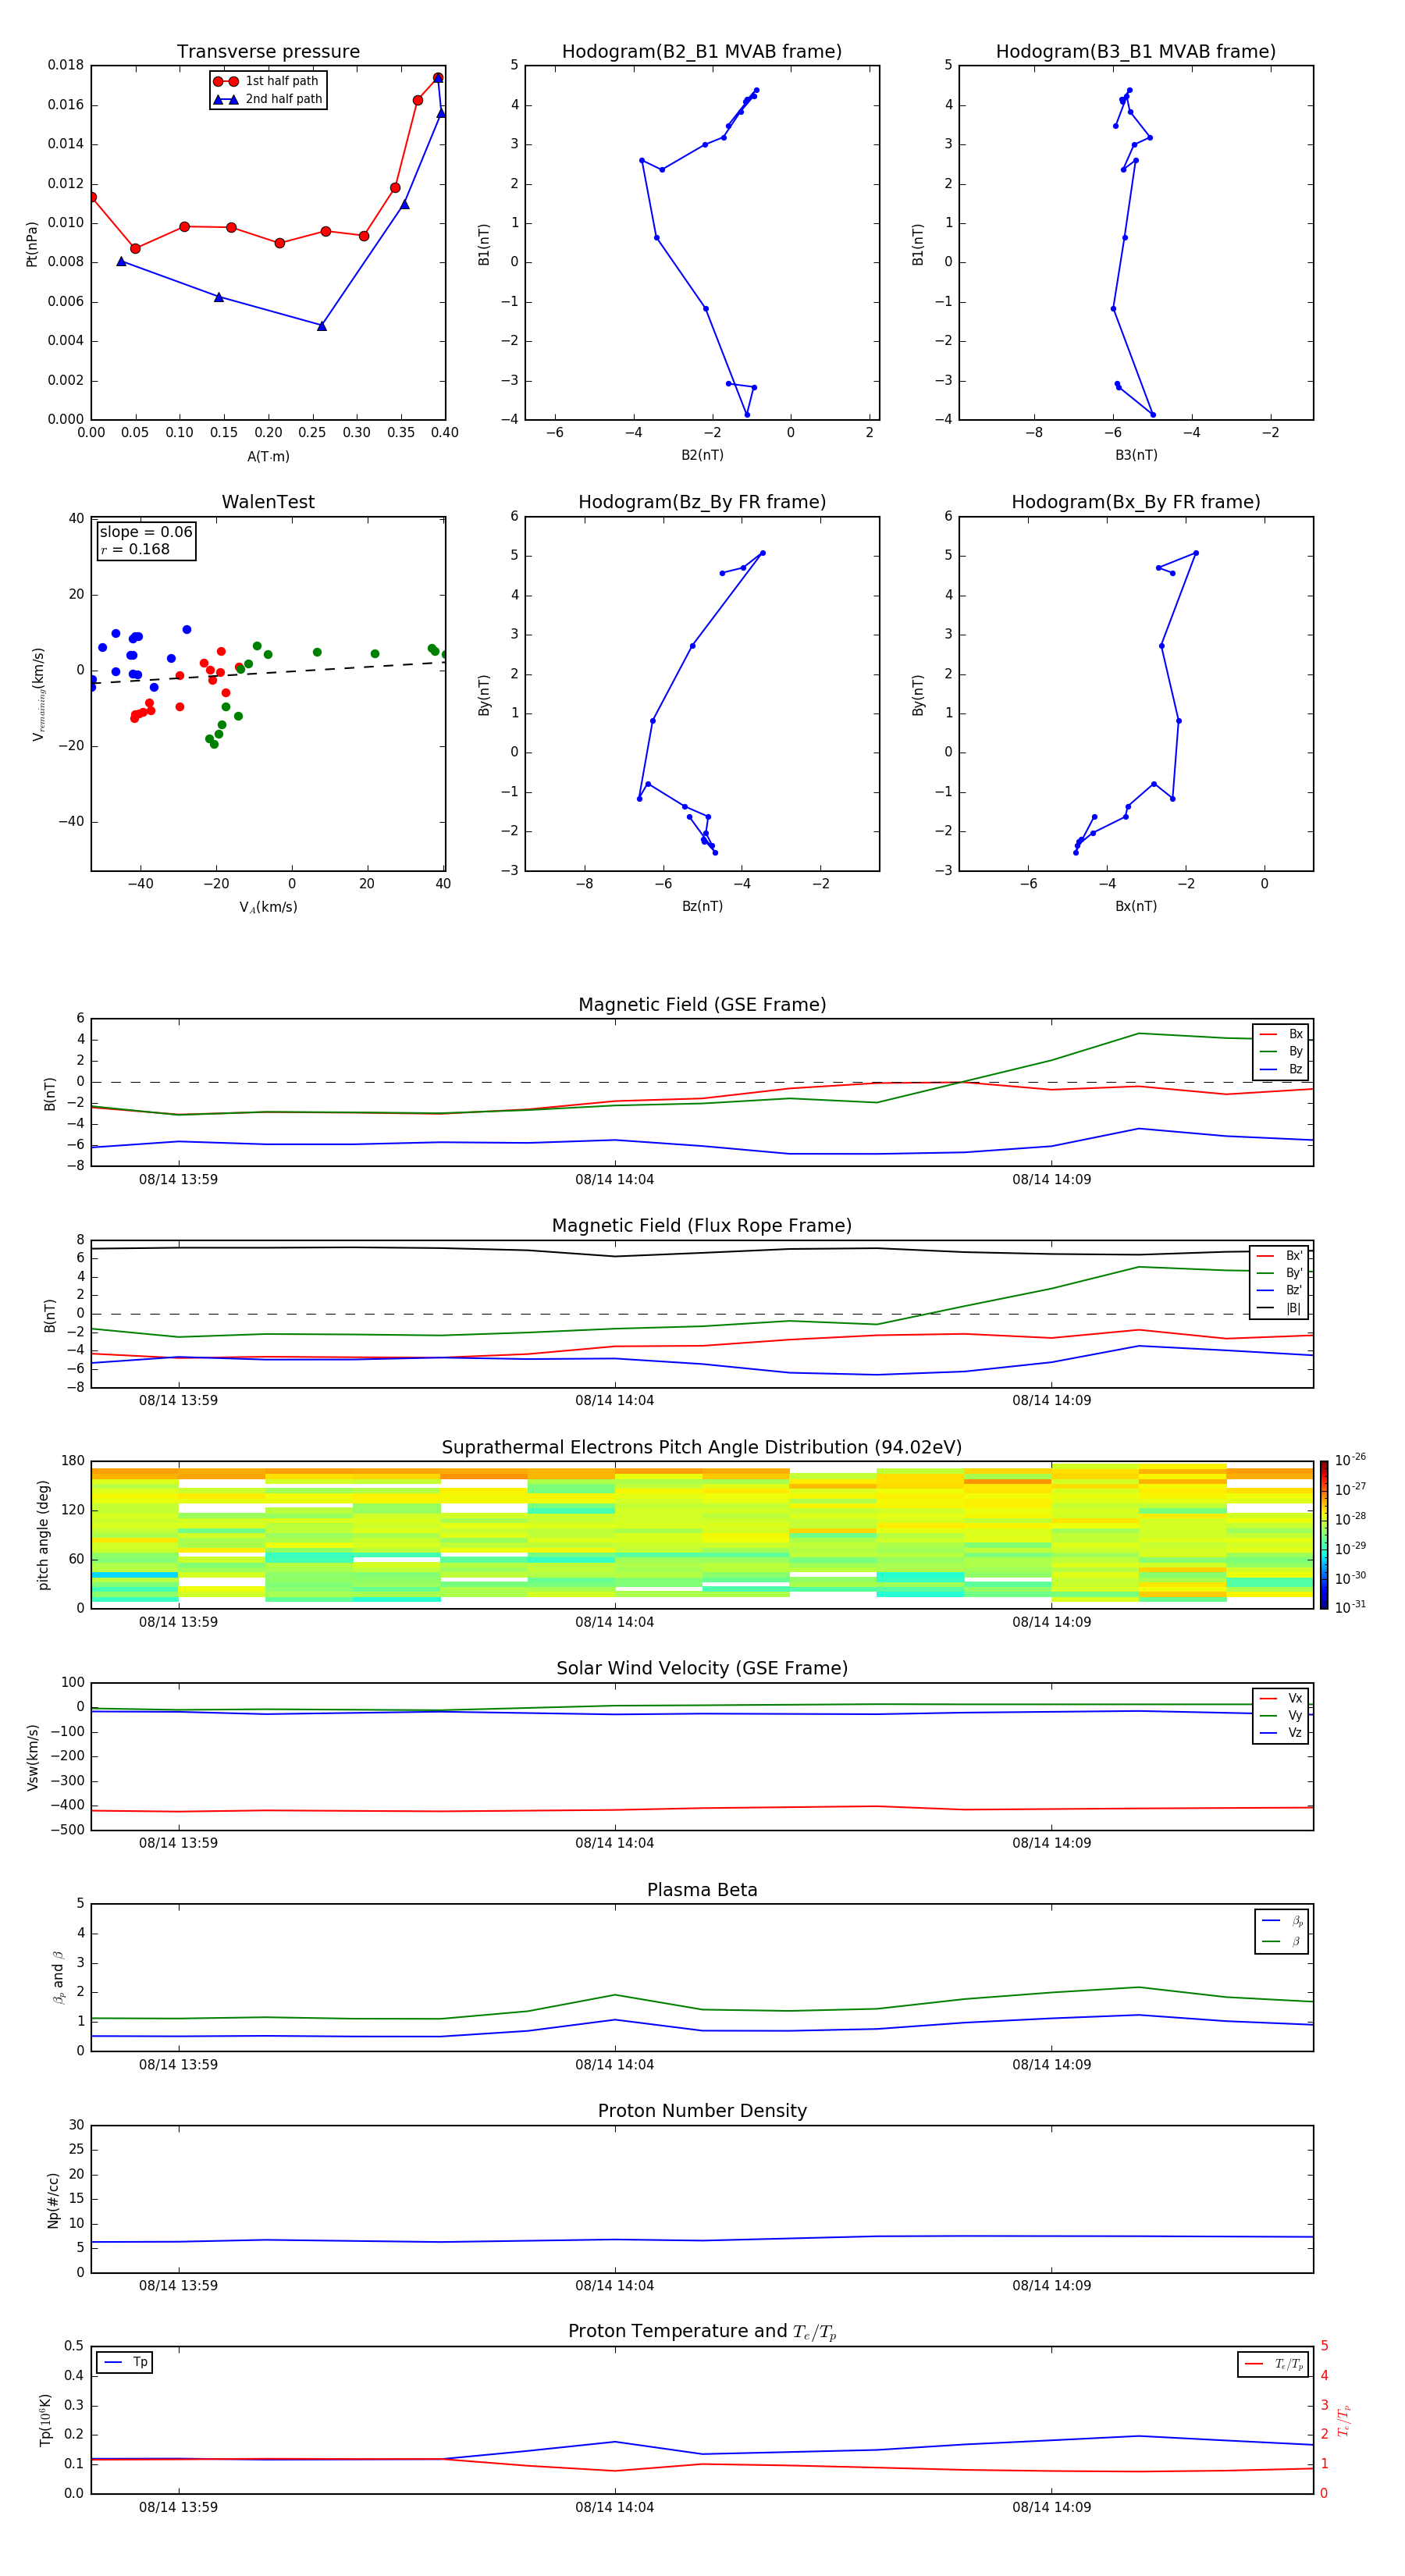Select "|B|" in the Flux Rope legend
Screen dimensions: 1405x2576
[x=1280, y=1308]
